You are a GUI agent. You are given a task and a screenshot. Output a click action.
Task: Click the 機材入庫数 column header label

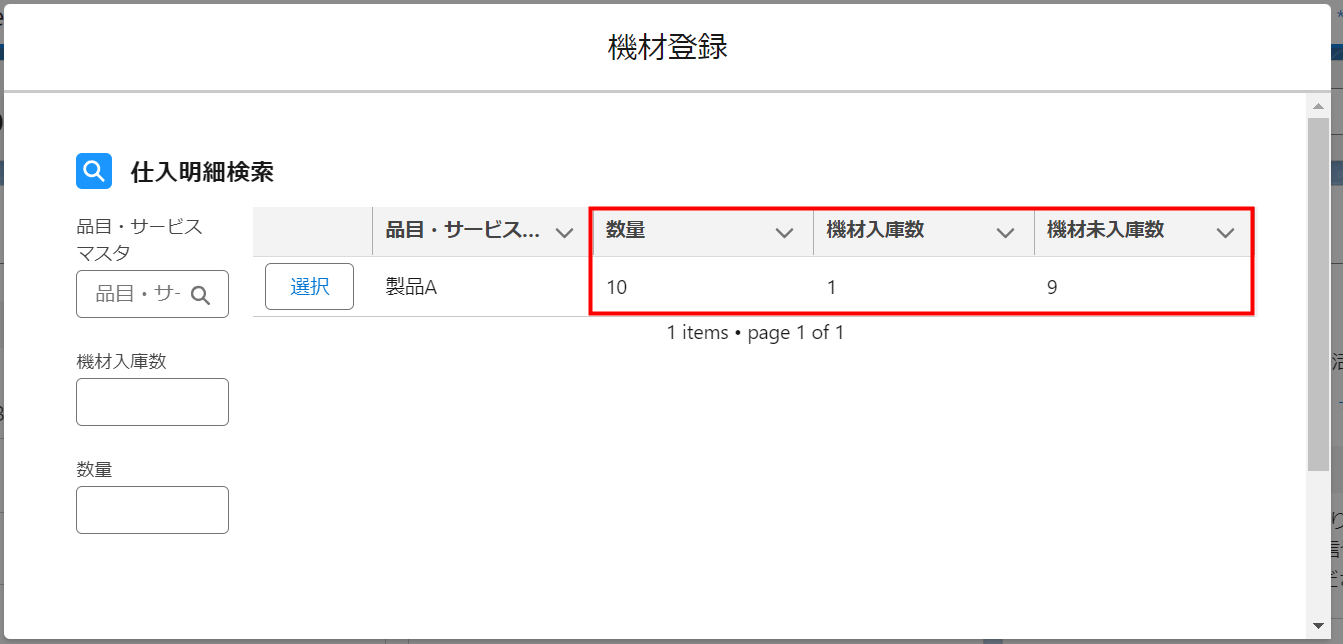pyautogui.click(x=875, y=230)
